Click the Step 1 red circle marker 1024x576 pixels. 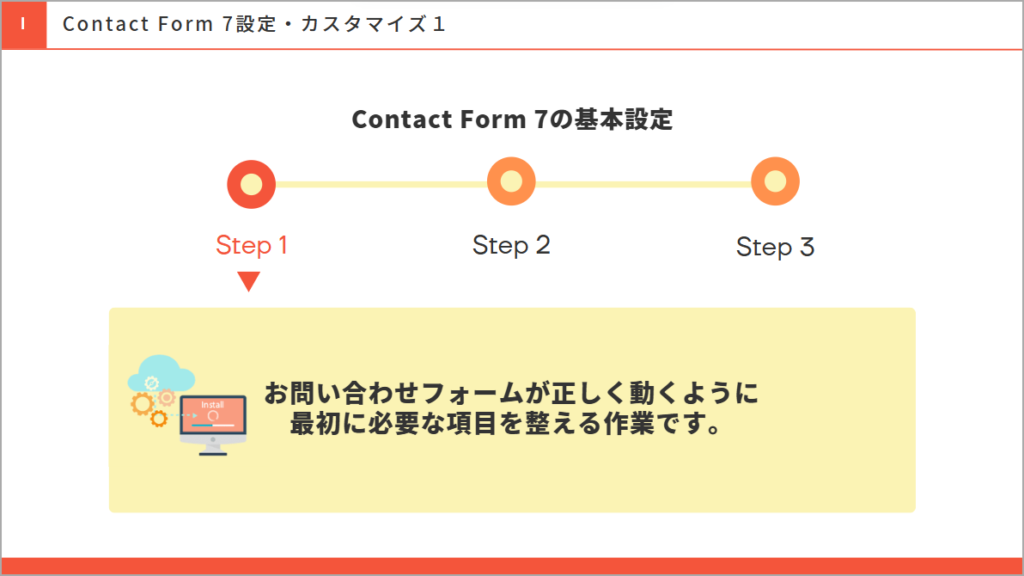tap(251, 184)
